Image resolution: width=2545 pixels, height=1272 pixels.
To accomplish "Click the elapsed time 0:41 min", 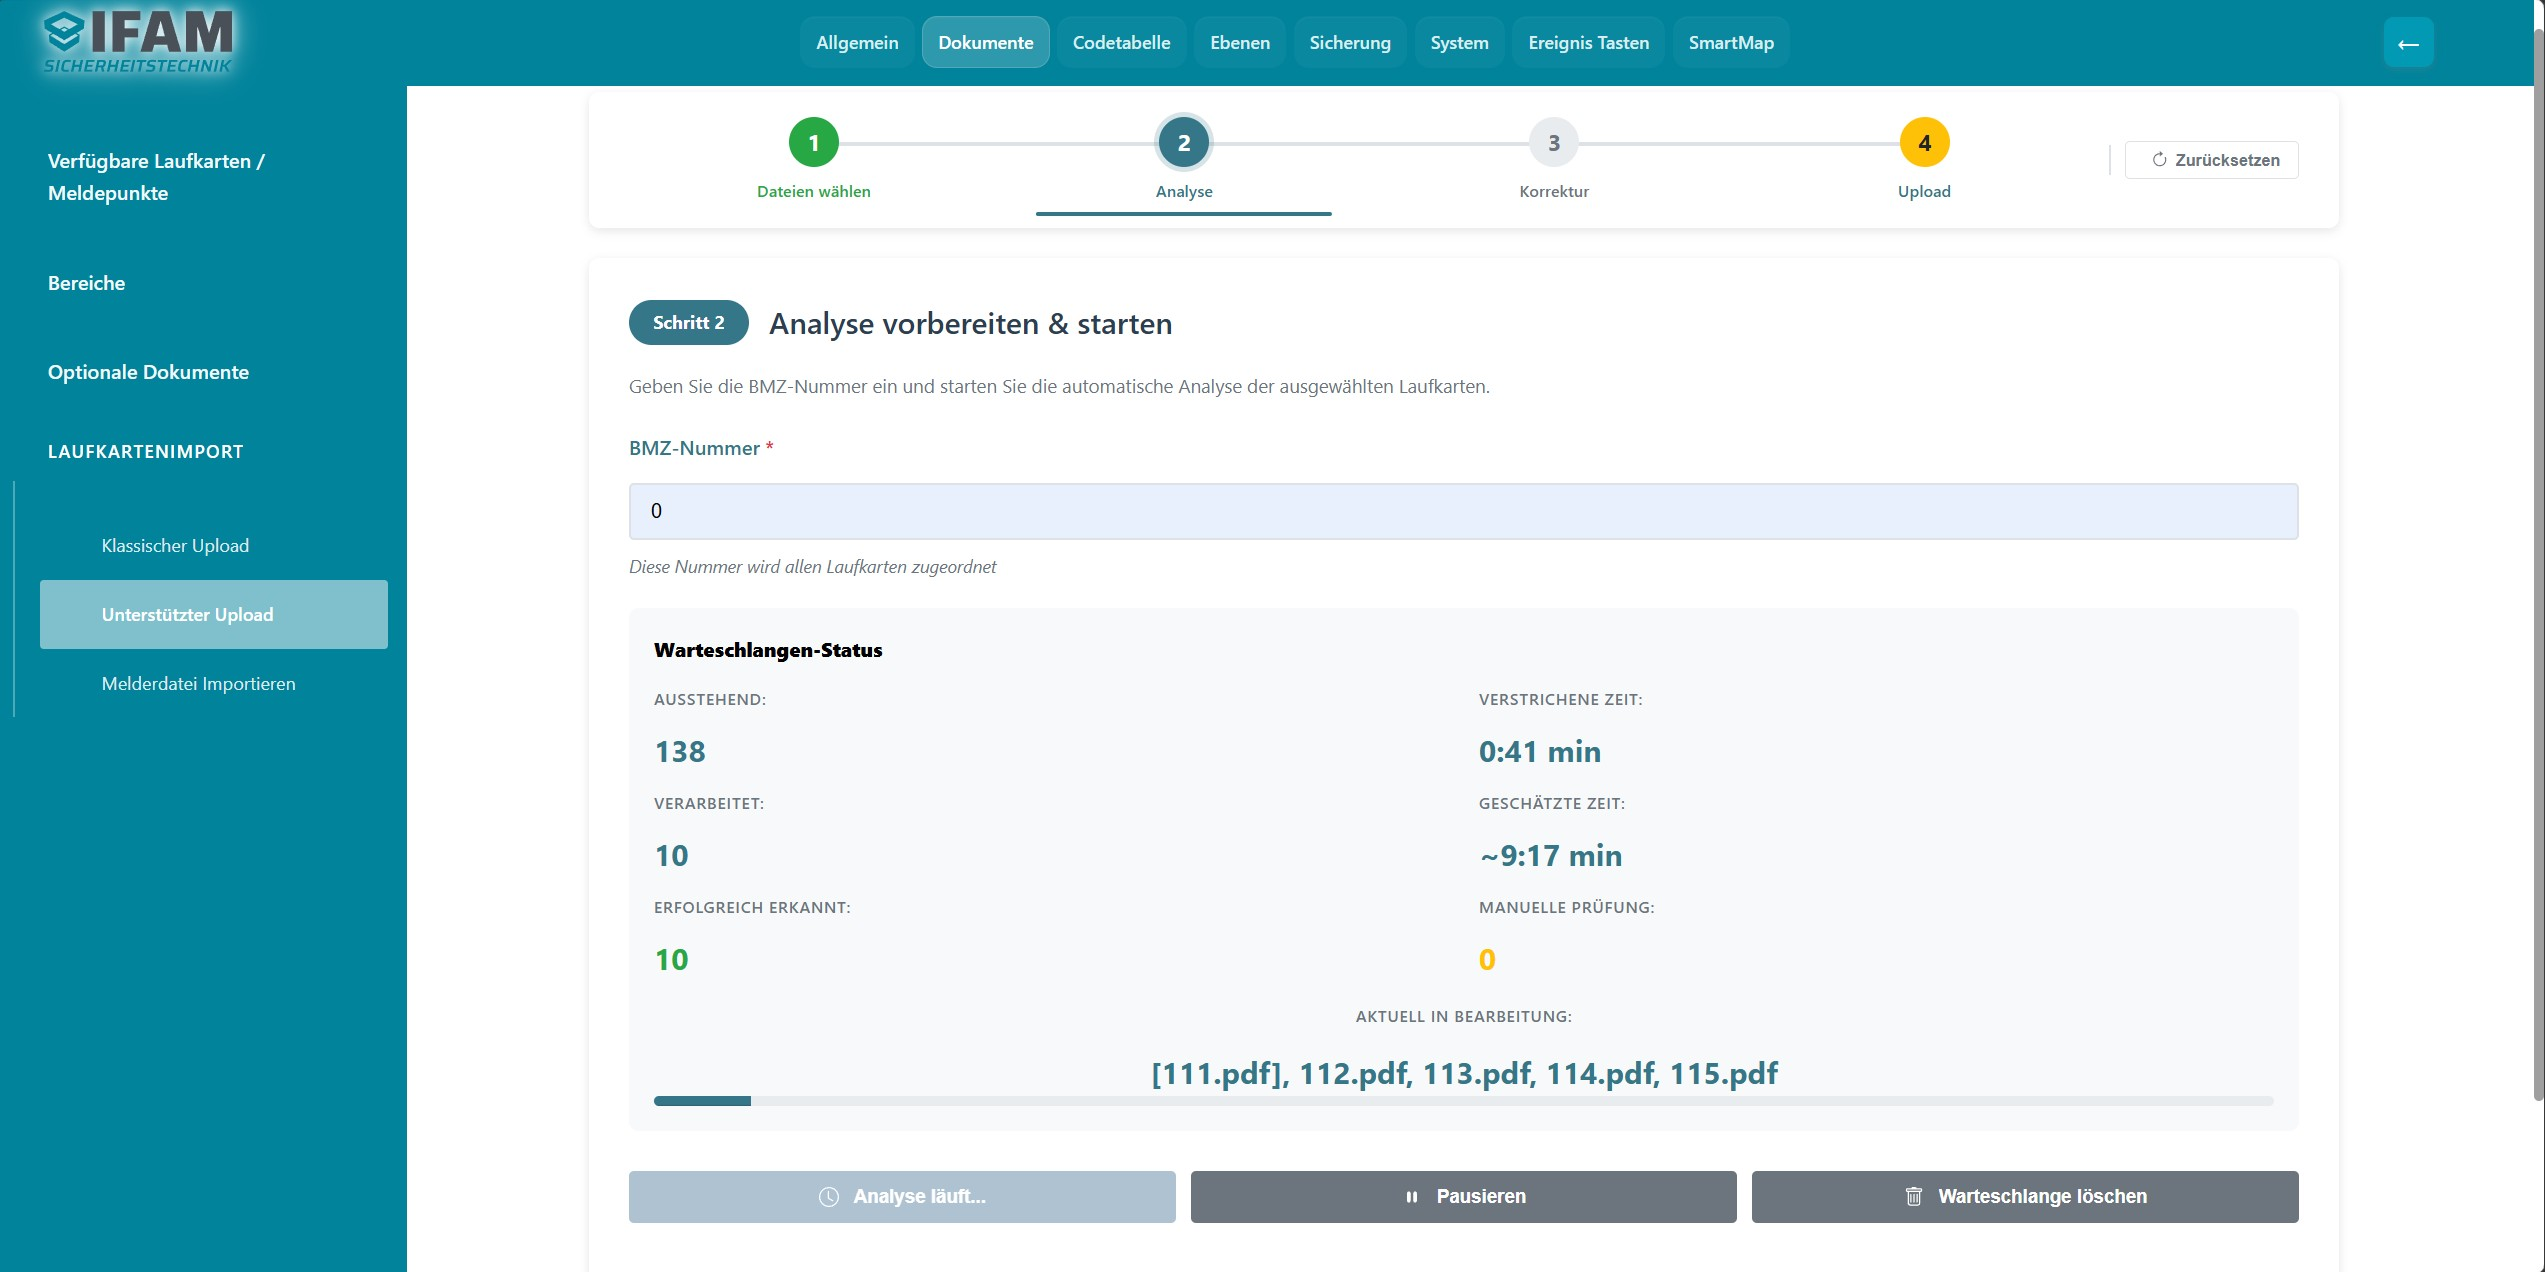I will coord(1540,752).
